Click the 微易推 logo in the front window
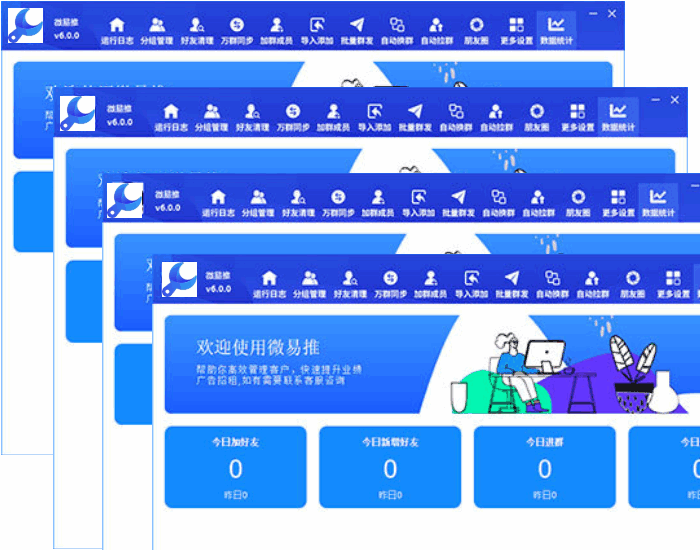This screenshot has height=550, width=700. click(x=179, y=279)
